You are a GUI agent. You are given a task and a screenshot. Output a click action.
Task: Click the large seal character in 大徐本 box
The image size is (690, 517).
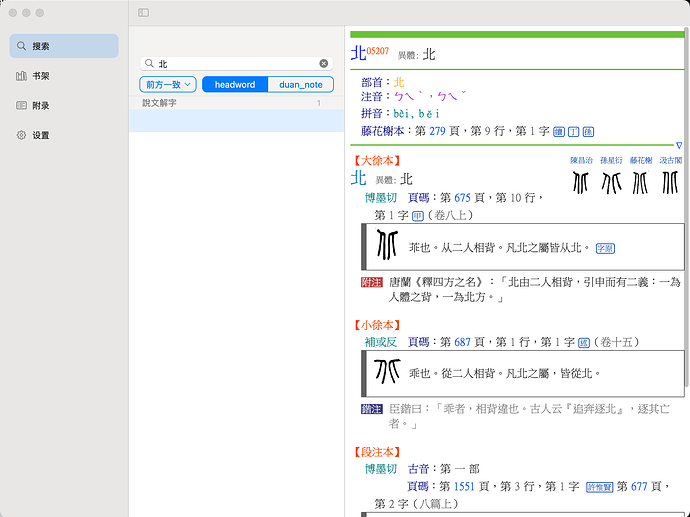387,245
